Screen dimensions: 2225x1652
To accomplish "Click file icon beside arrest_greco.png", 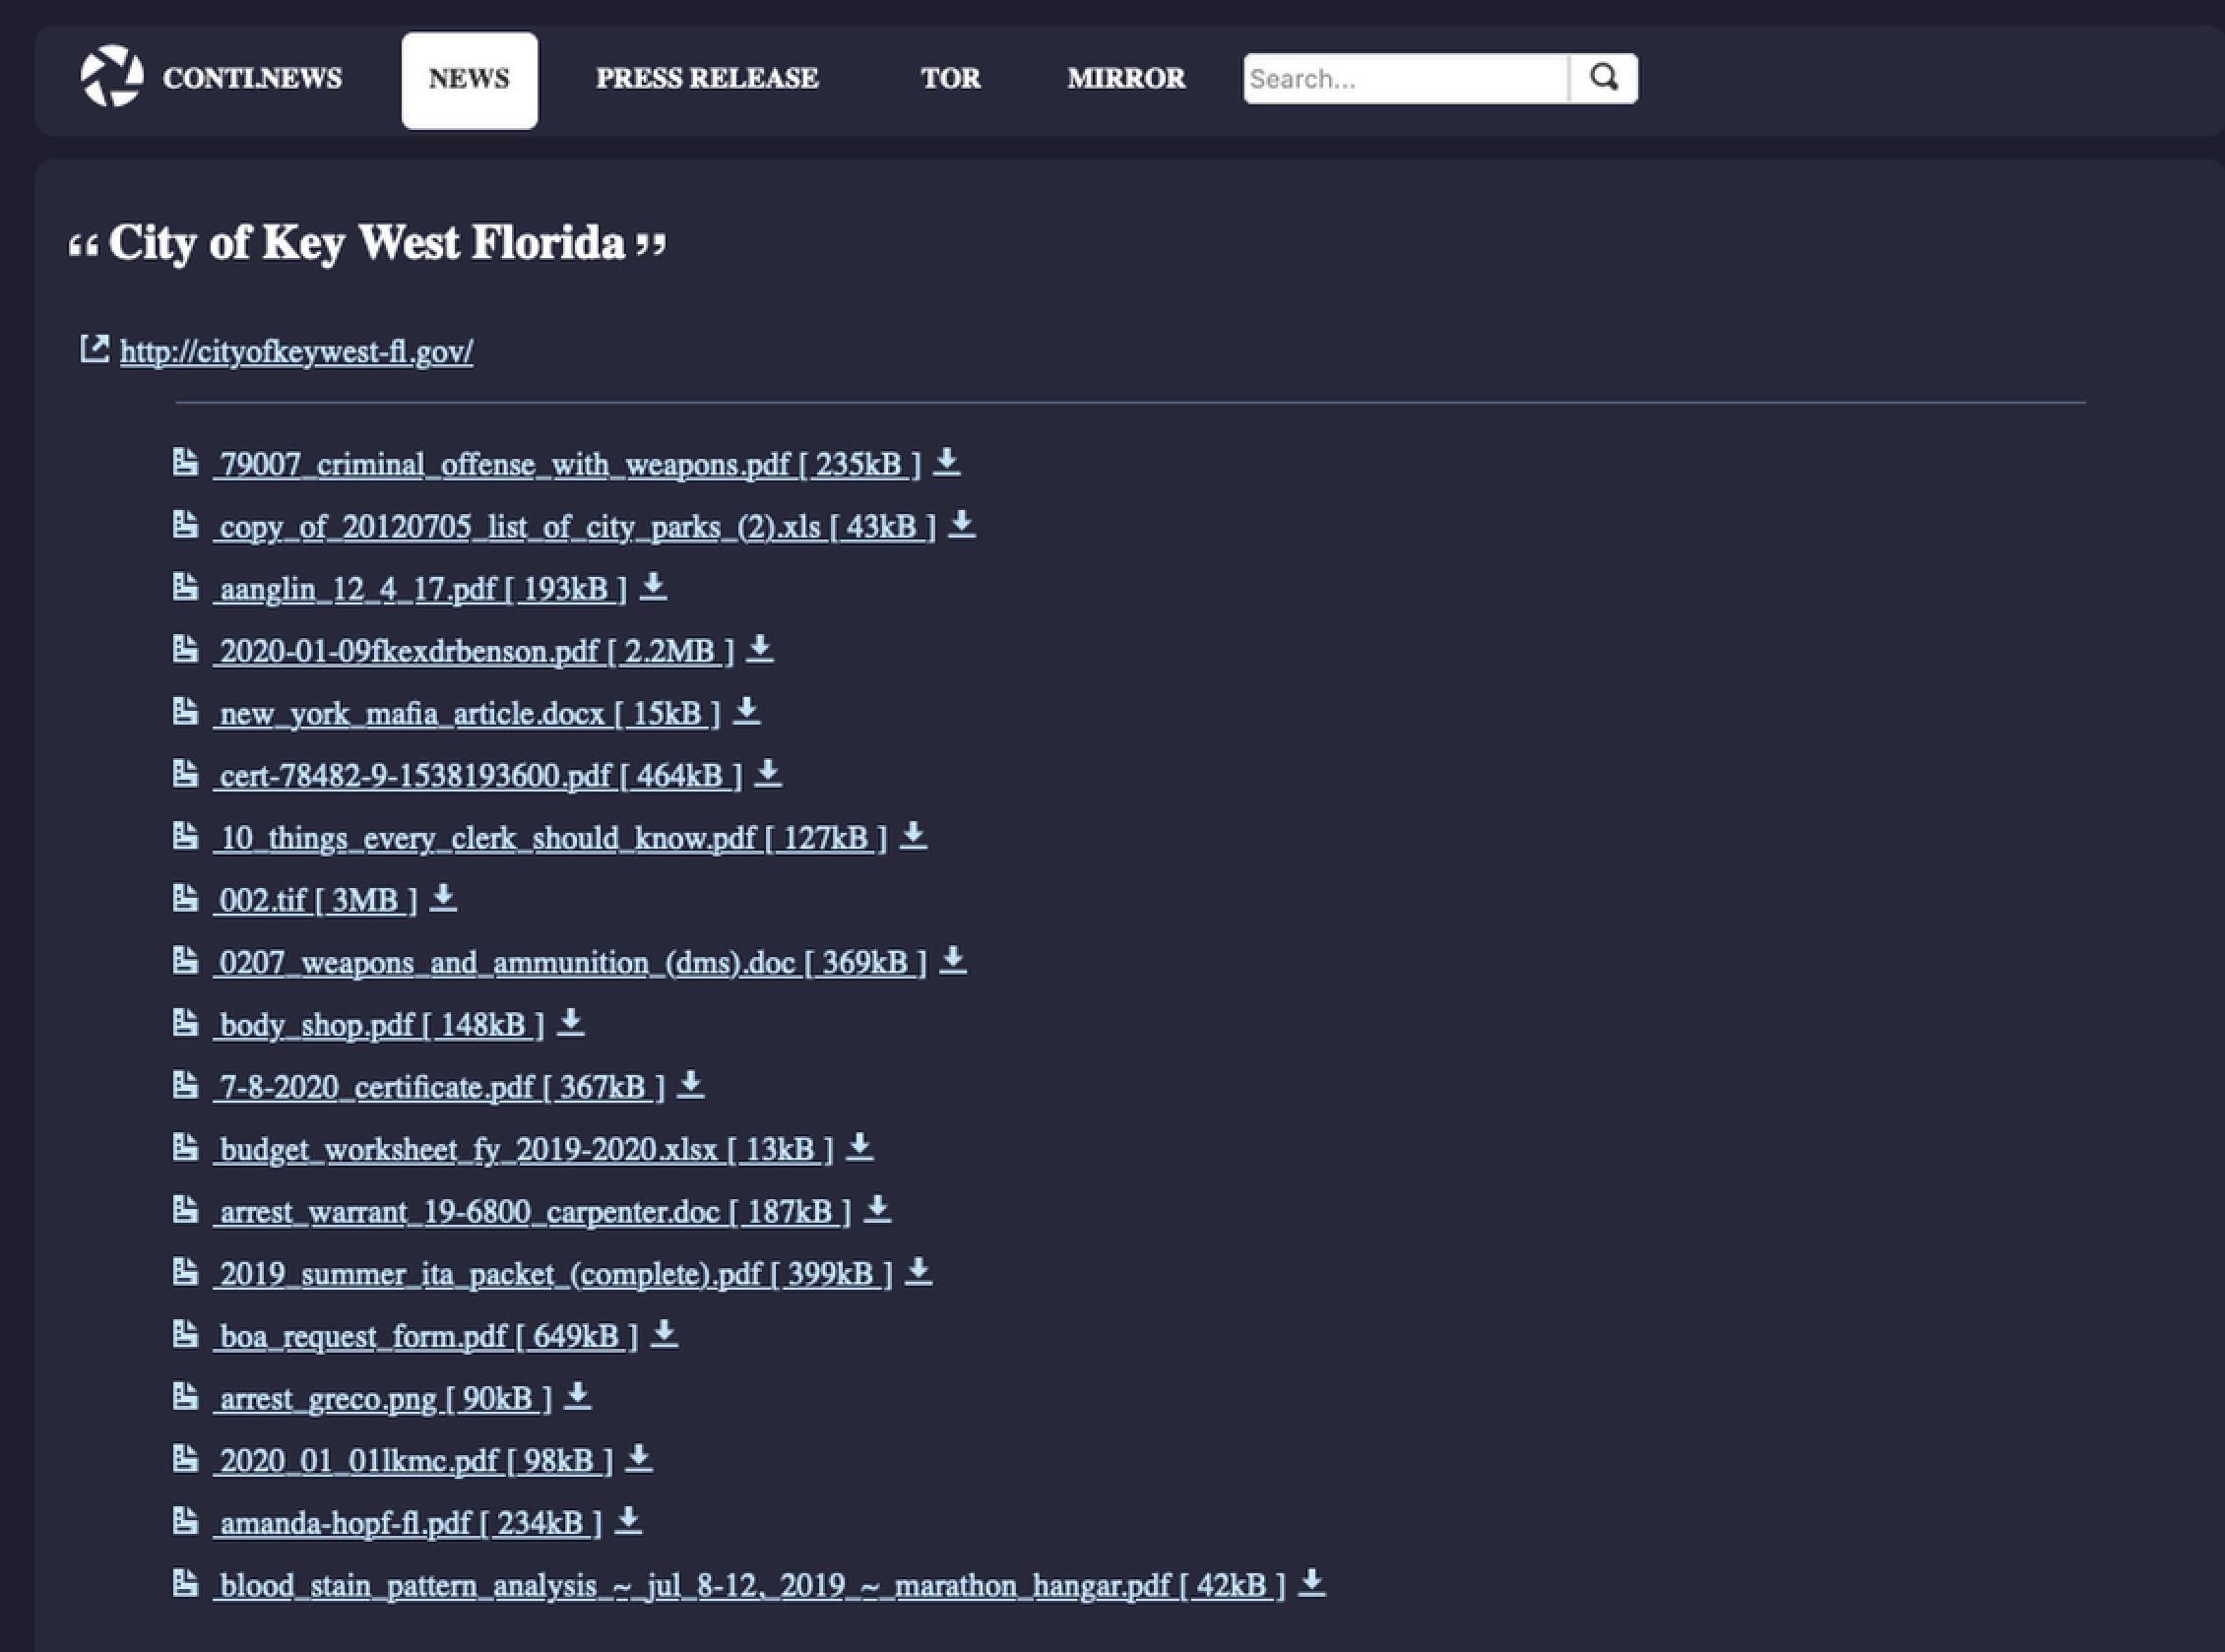I will point(185,1396).
